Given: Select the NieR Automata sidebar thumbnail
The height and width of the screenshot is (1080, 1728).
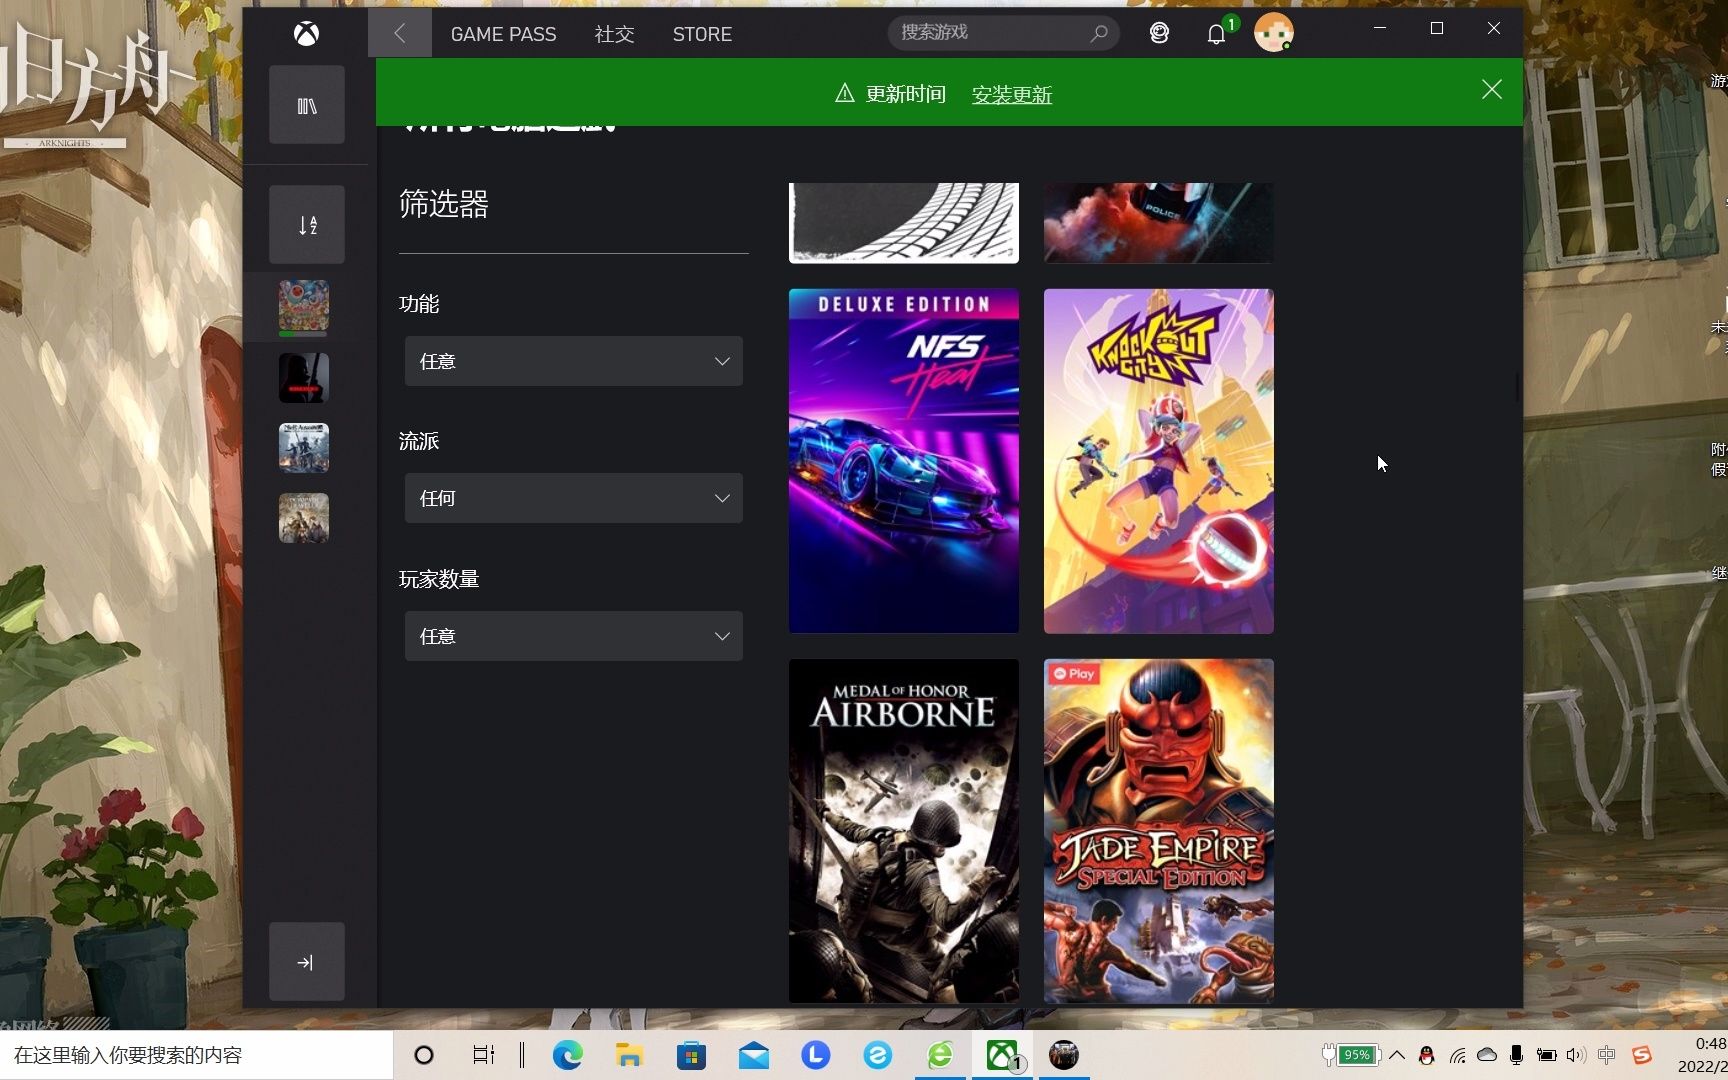Looking at the screenshot, I should (304, 448).
